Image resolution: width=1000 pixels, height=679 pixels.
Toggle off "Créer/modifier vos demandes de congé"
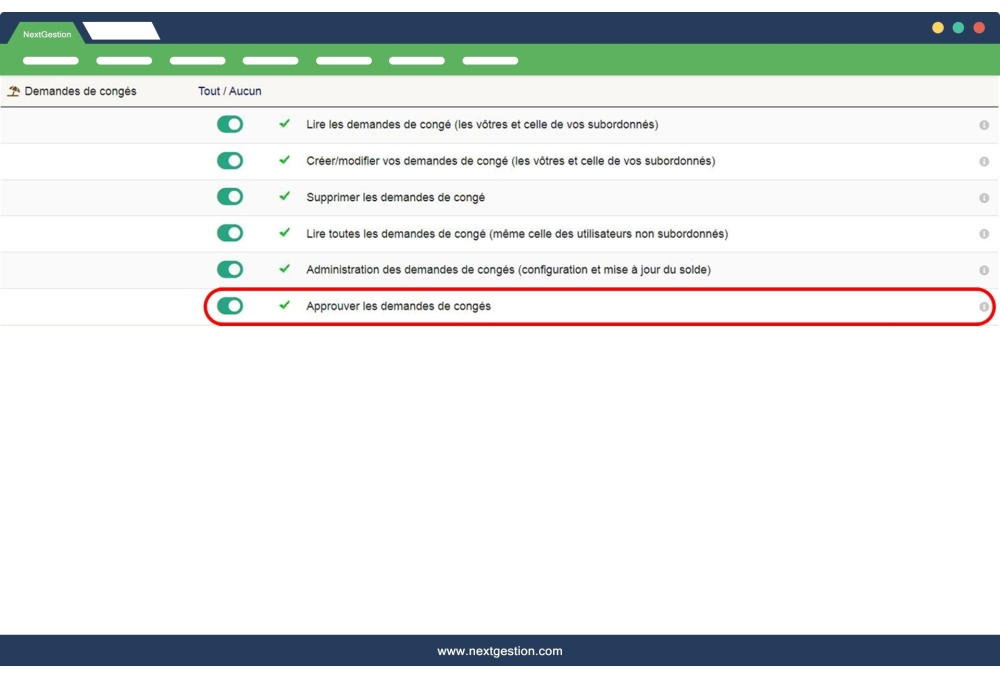coord(229,162)
